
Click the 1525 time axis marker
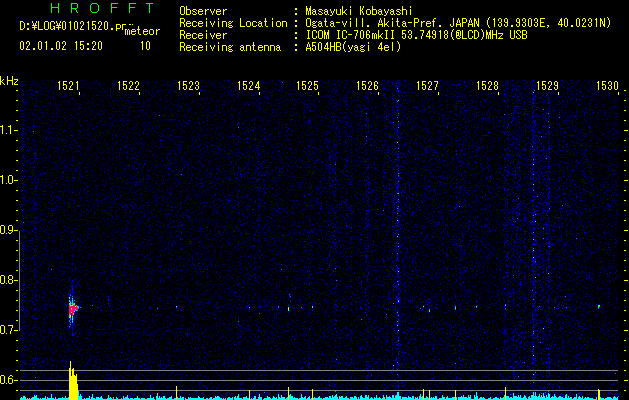point(308,86)
